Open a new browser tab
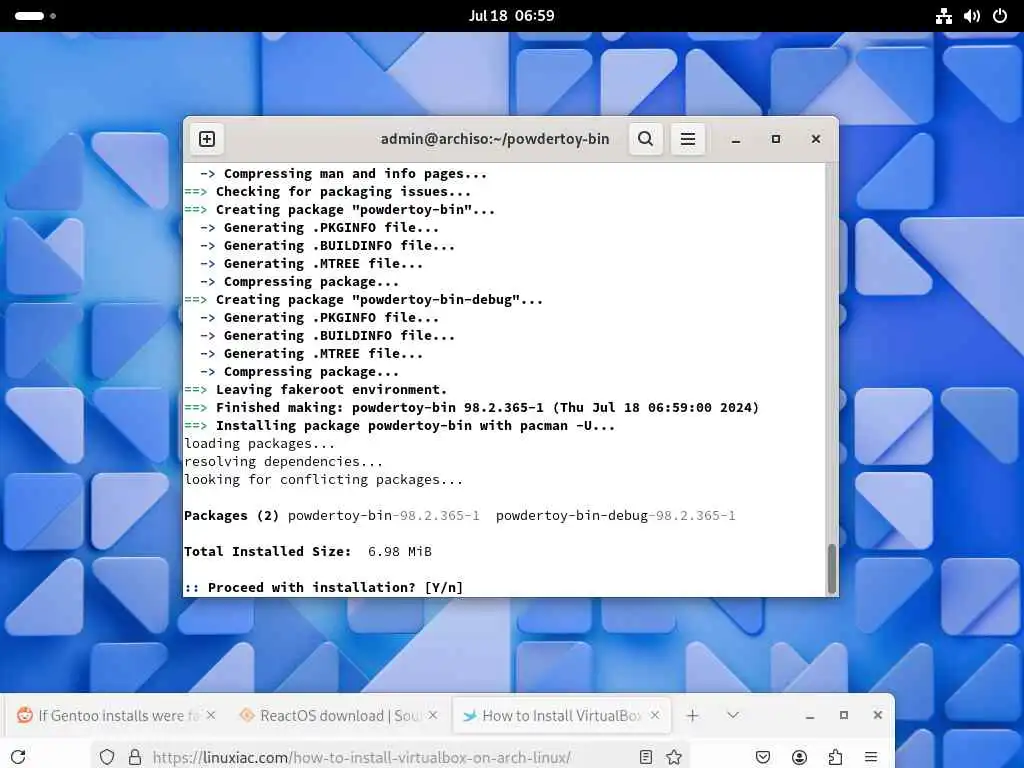 tap(692, 716)
